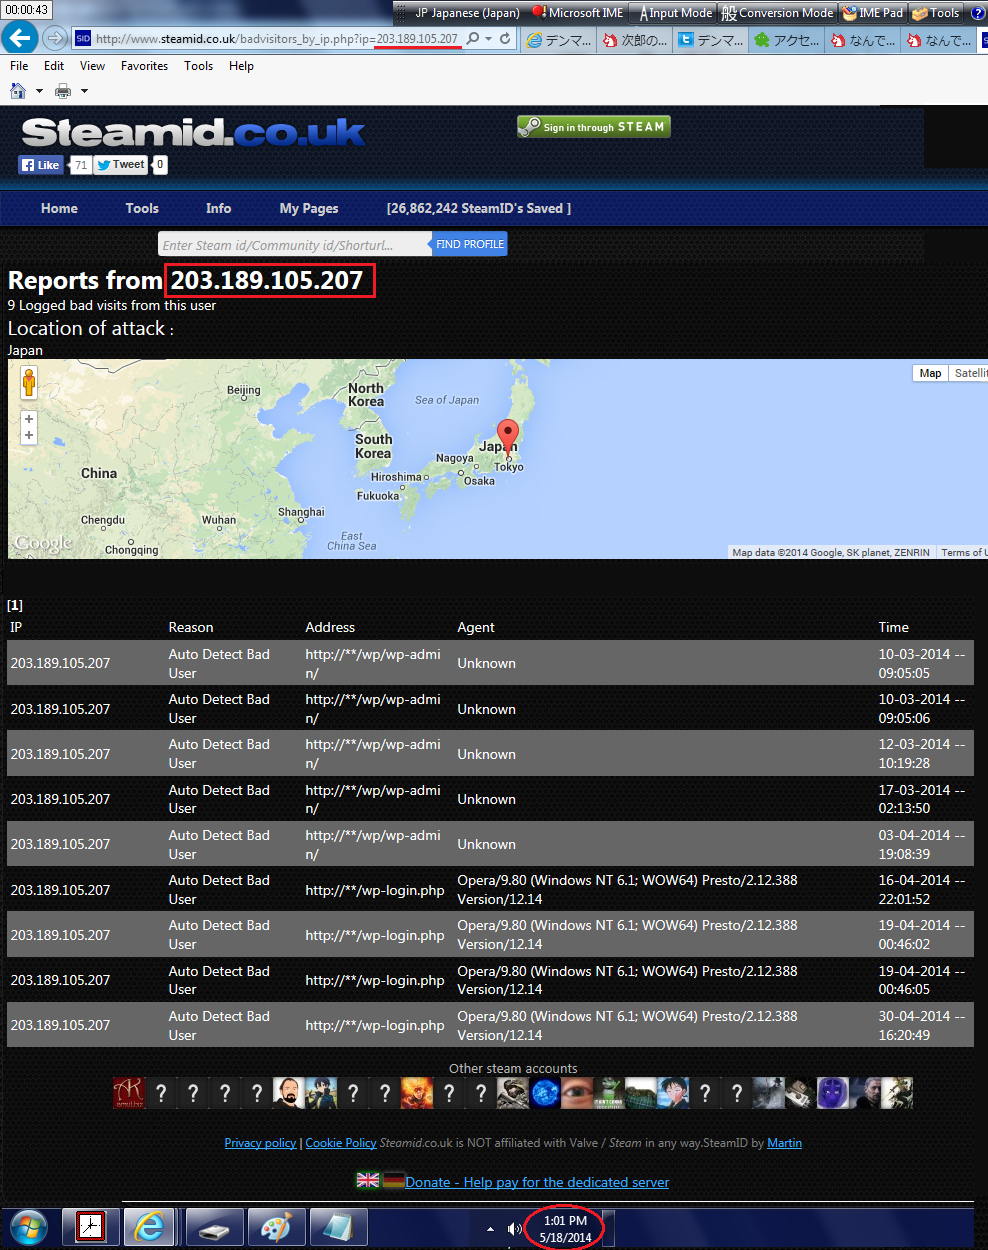
Task: Open My Pages in the site navigation
Action: click(x=309, y=209)
